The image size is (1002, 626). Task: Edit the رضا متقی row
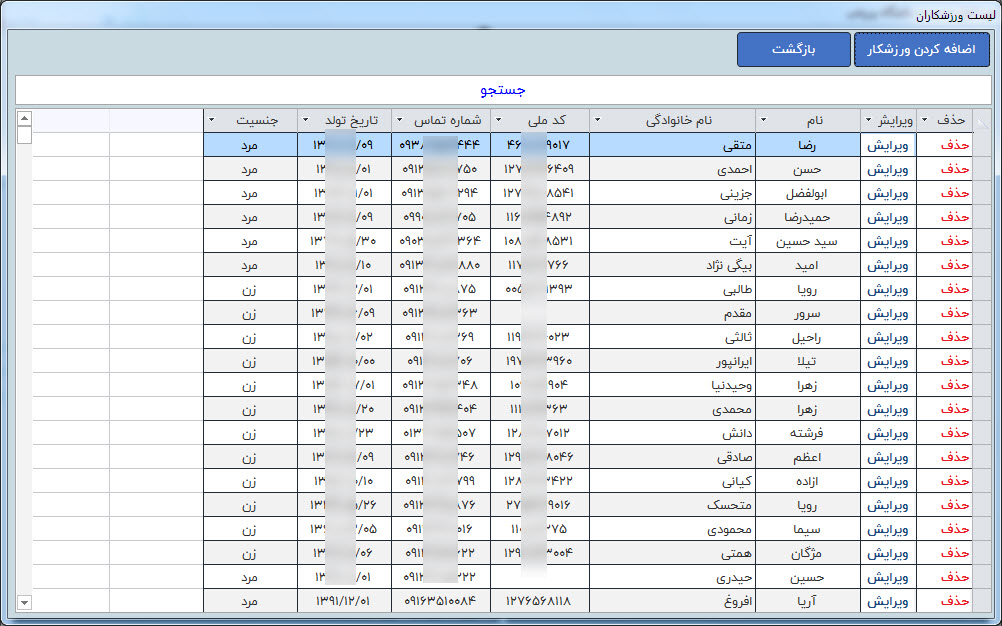coord(887,145)
